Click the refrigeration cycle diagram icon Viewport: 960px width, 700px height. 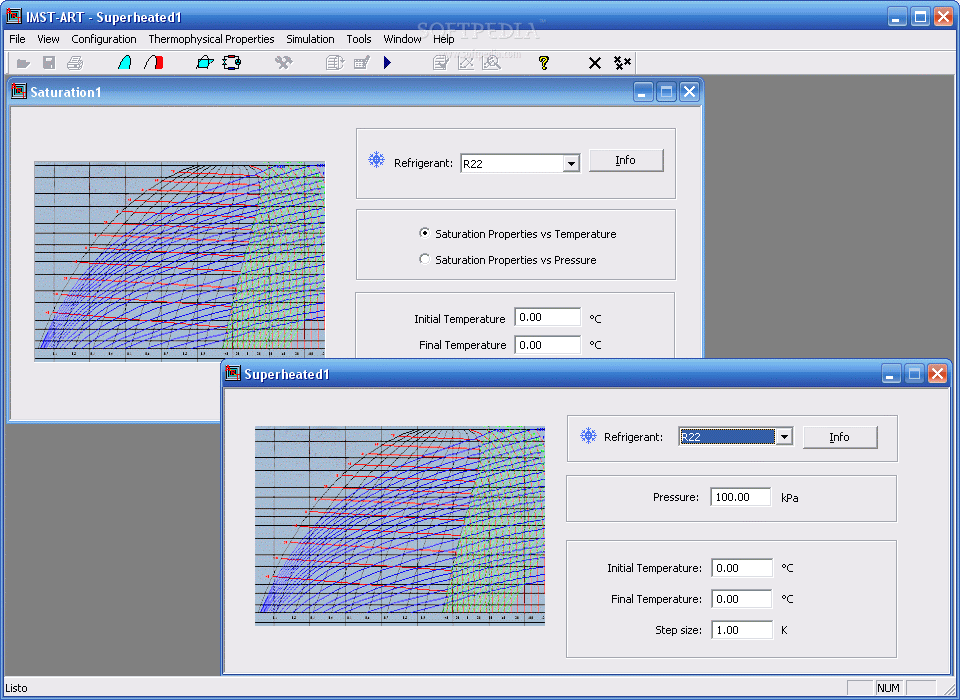(x=231, y=62)
